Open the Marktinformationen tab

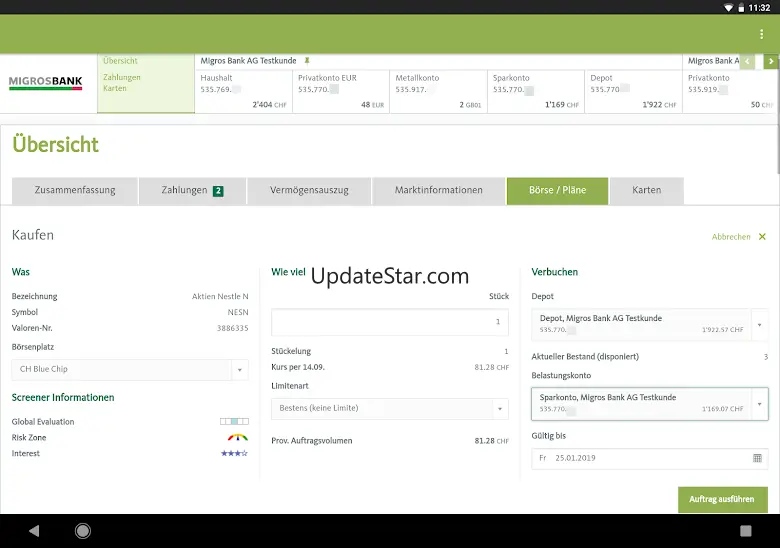(438, 190)
